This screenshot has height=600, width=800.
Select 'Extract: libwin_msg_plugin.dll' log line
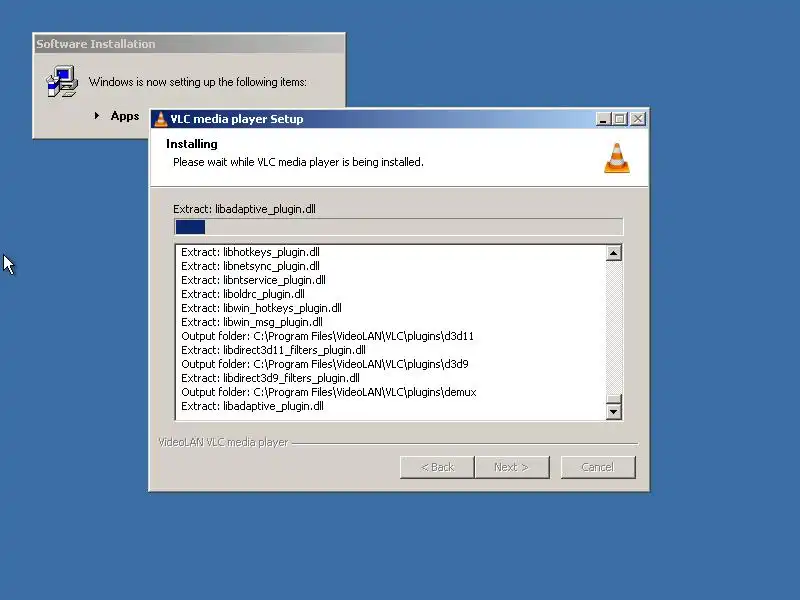252,322
